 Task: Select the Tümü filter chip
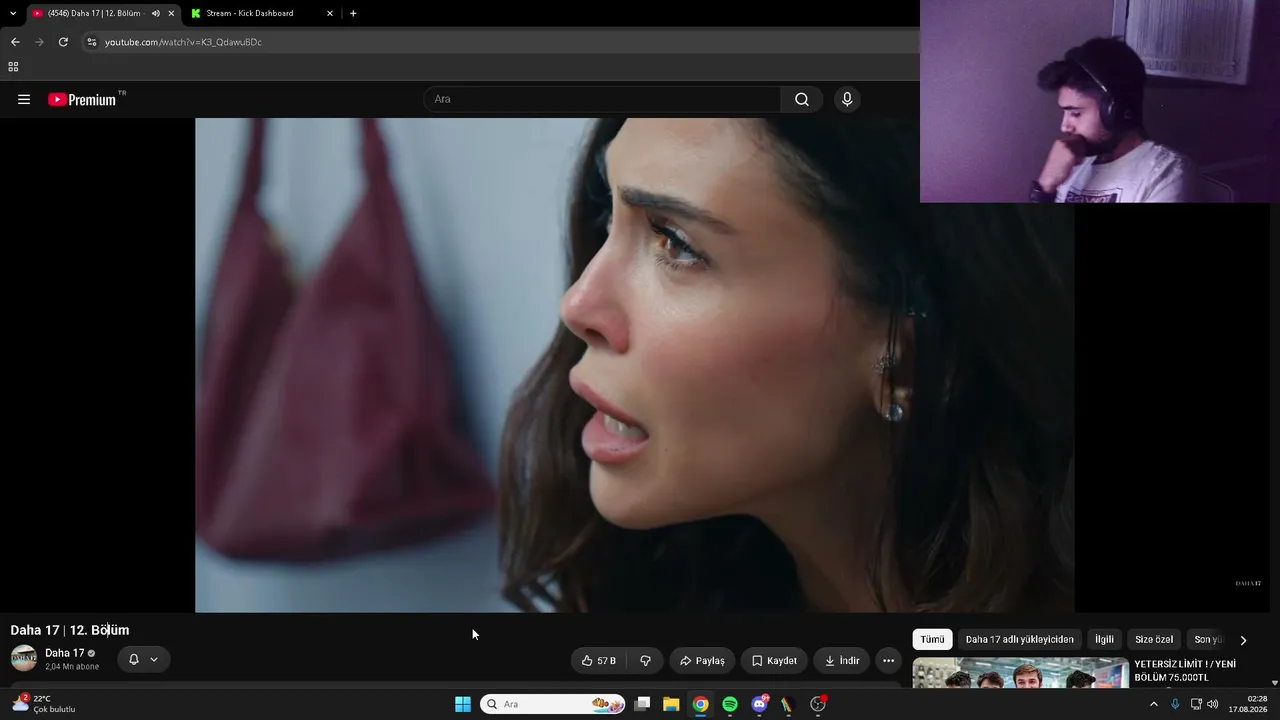(932, 639)
